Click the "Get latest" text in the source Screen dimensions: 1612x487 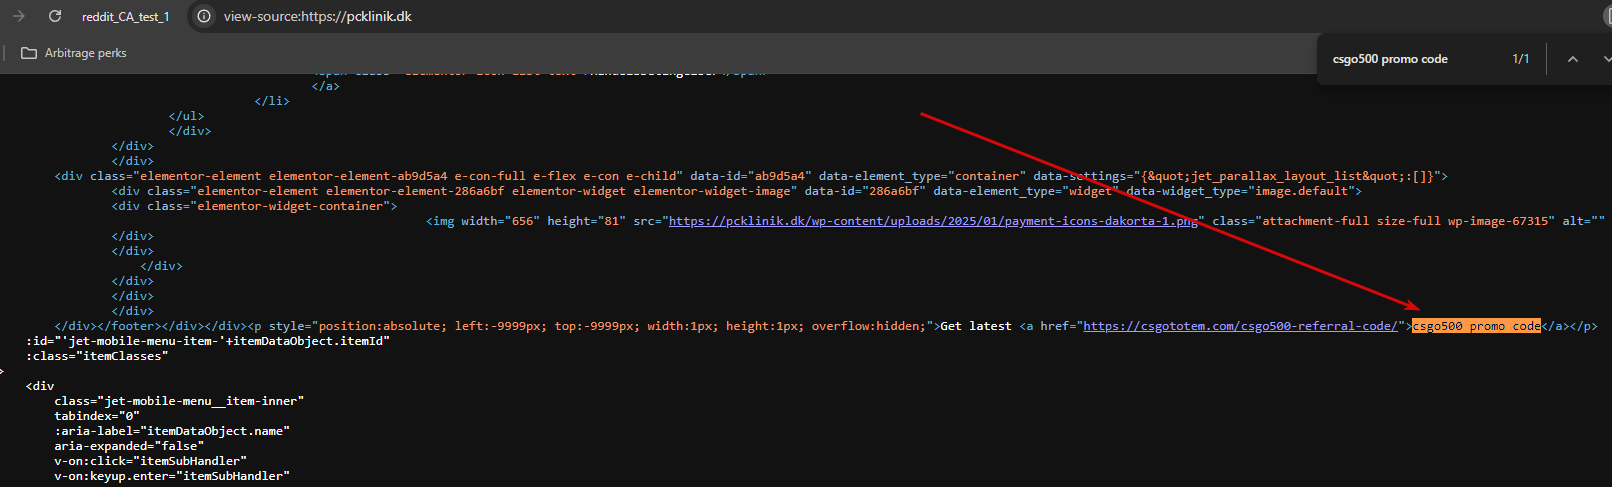pos(976,326)
